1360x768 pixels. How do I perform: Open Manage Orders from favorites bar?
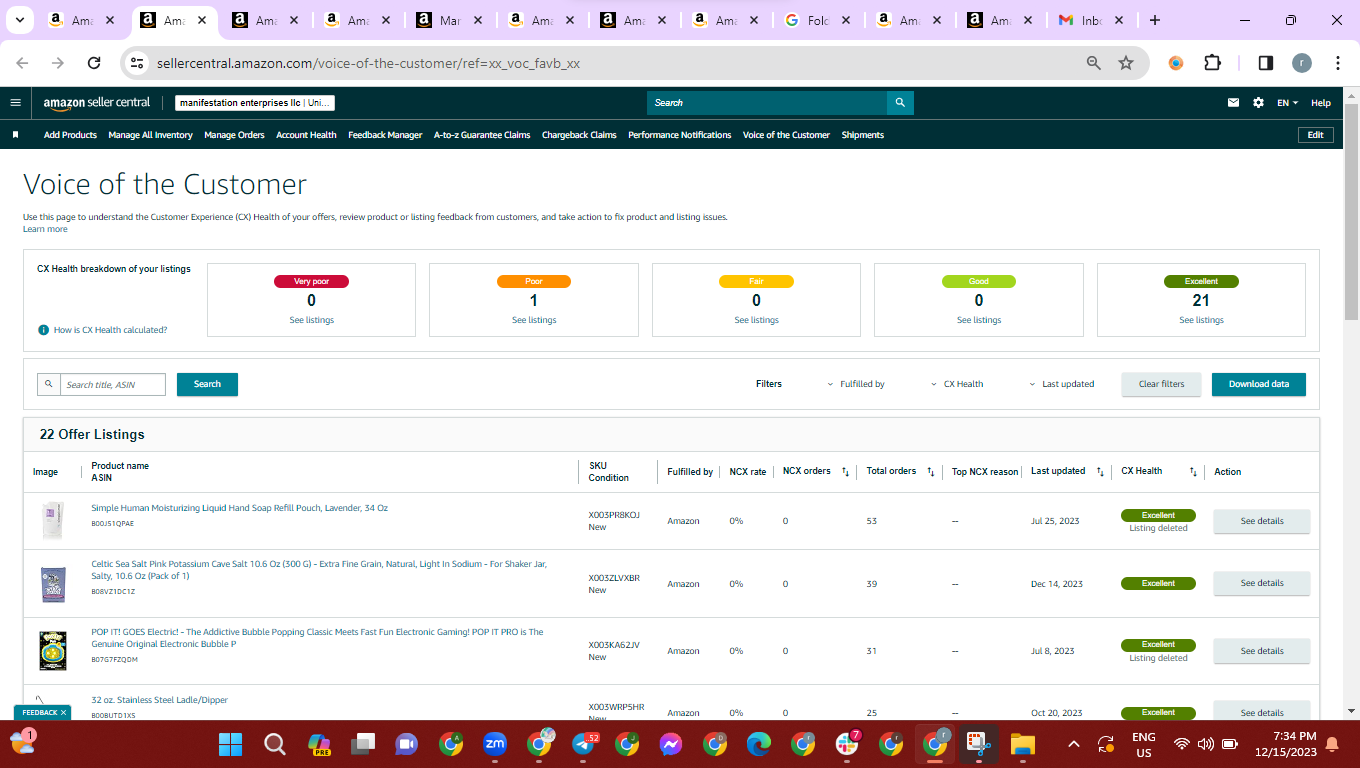pyautogui.click(x=234, y=135)
